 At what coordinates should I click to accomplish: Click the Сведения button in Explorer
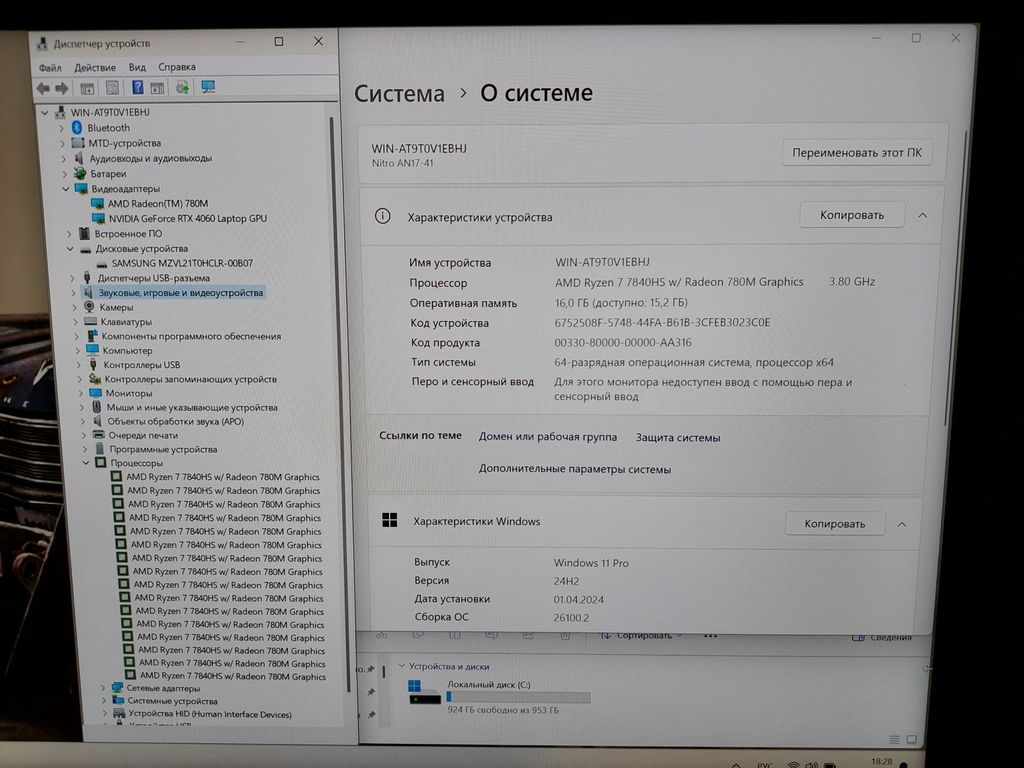tap(882, 637)
